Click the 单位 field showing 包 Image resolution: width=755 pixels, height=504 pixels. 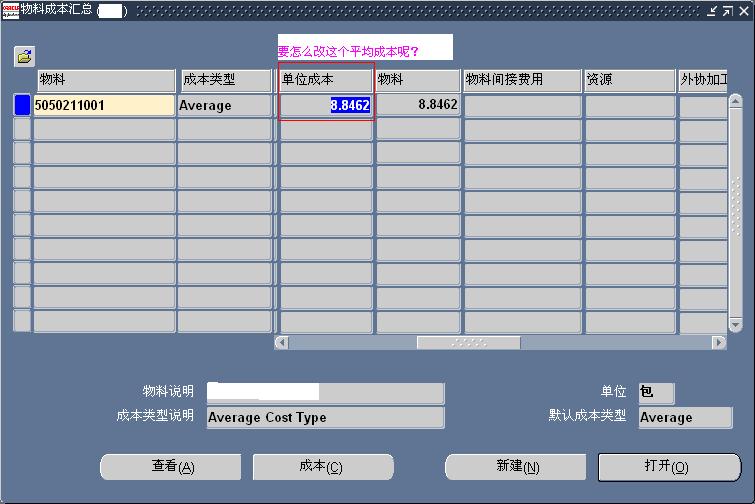pos(656,393)
